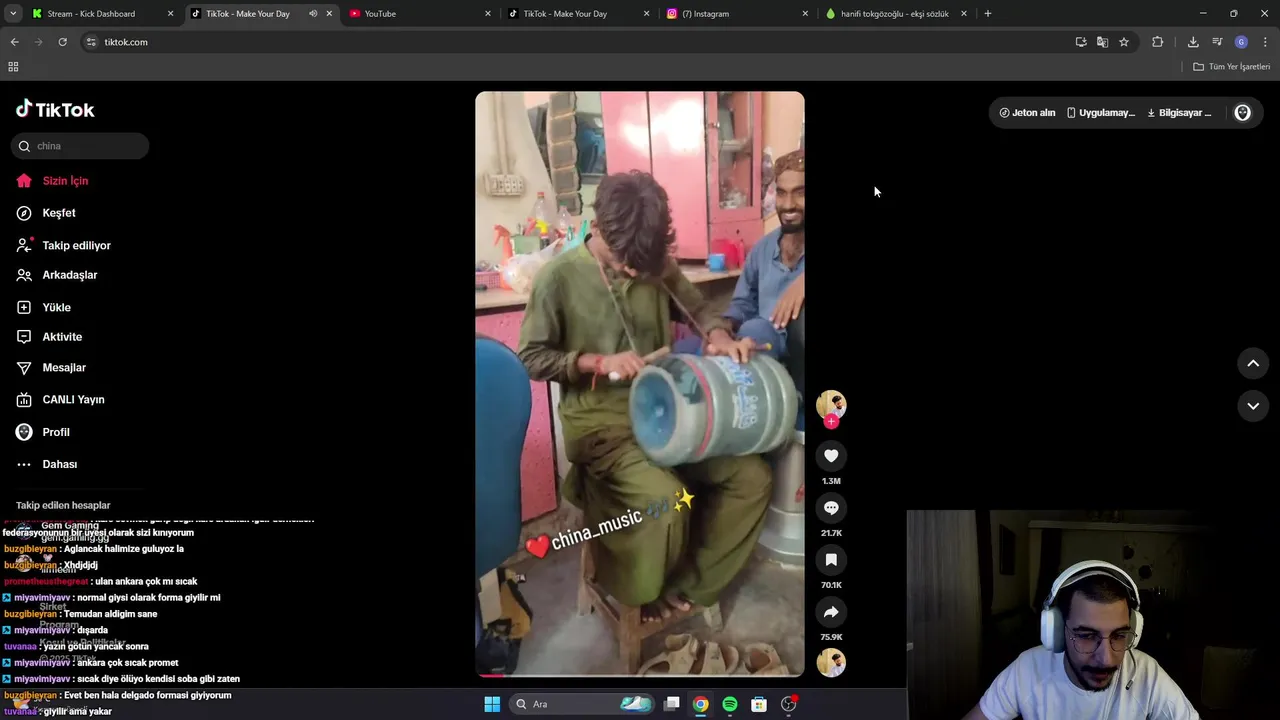This screenshot has width=1280, height=720.
Task: Mute the active TikTok tab audio
Action: (313, 14)
